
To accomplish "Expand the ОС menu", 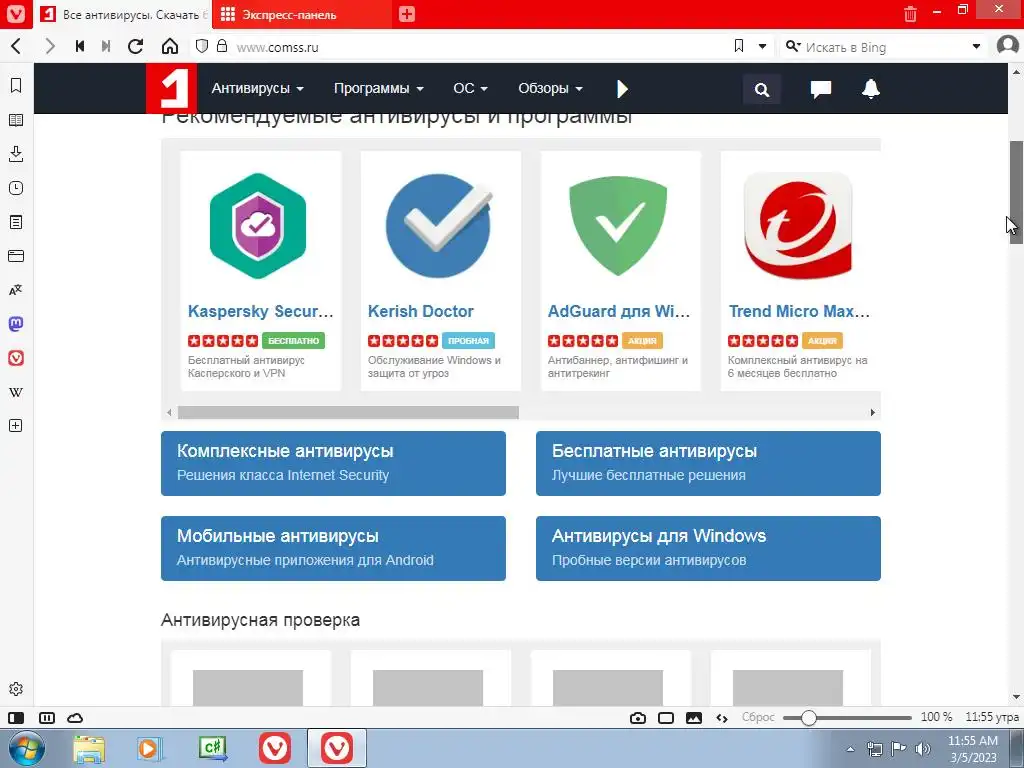I will 470,88.
